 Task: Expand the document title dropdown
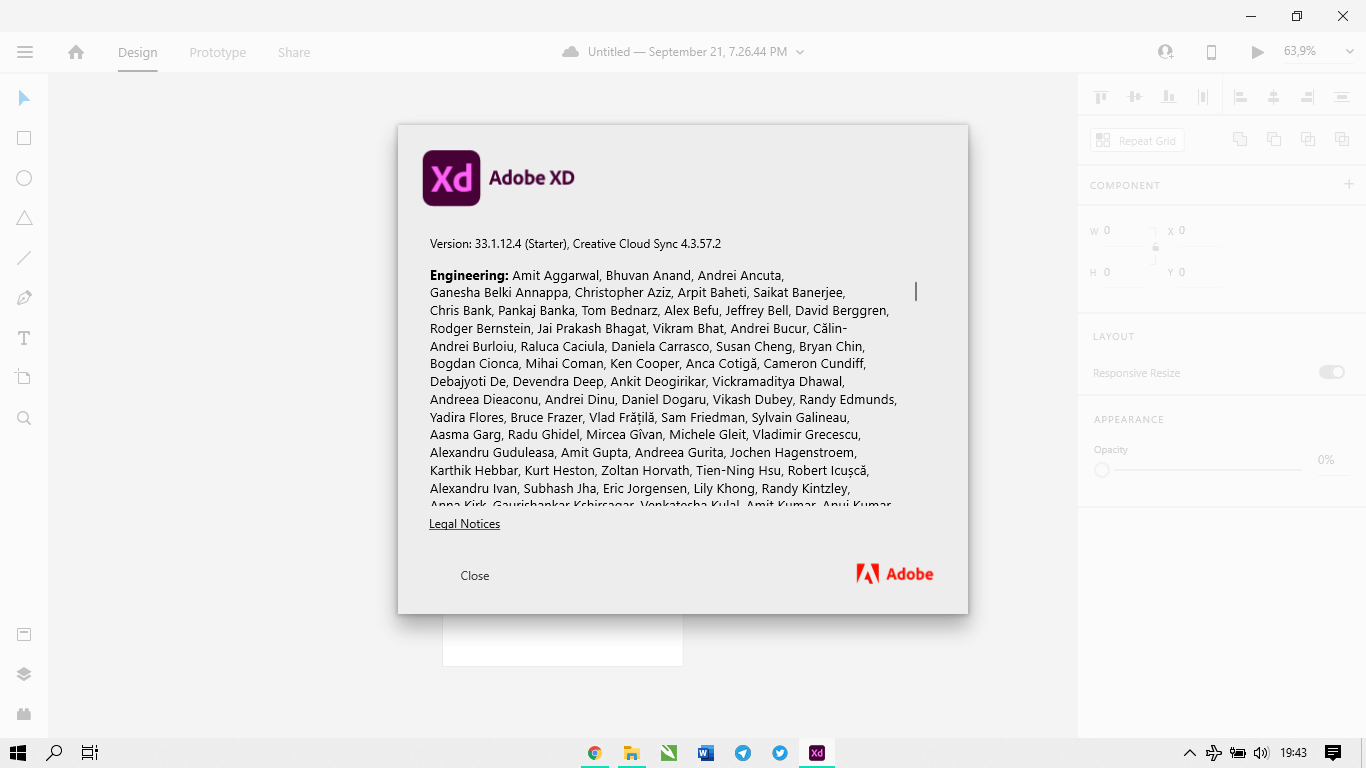tap(798, 51)
